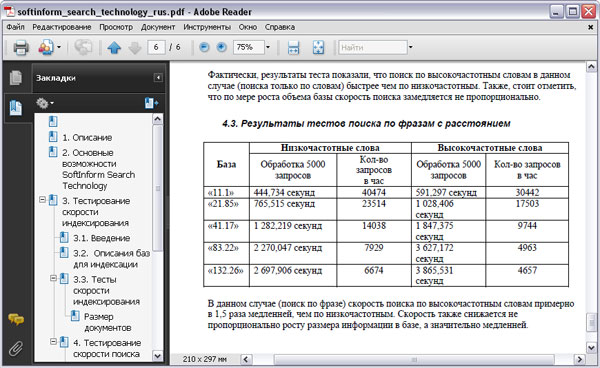Click document scroll up arrow
Viewport: 600px width, 368px height.
[591, 67]
